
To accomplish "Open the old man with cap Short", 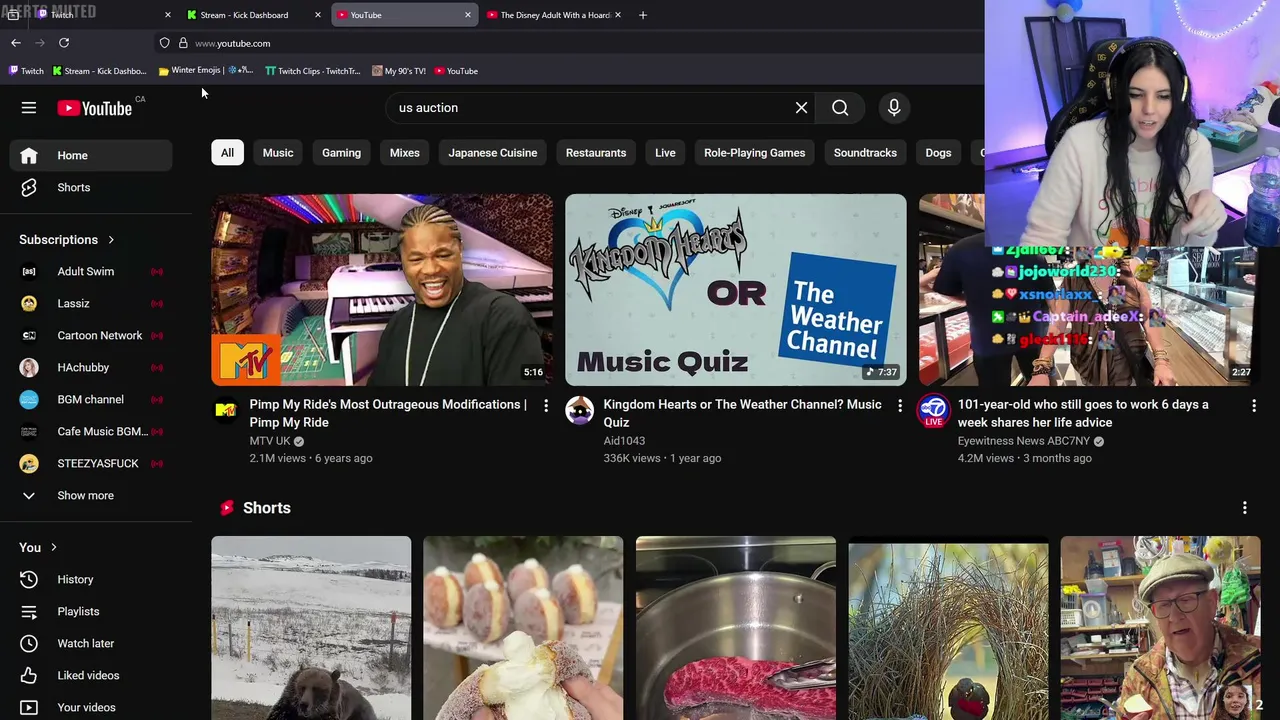I will pos(1160,628).
